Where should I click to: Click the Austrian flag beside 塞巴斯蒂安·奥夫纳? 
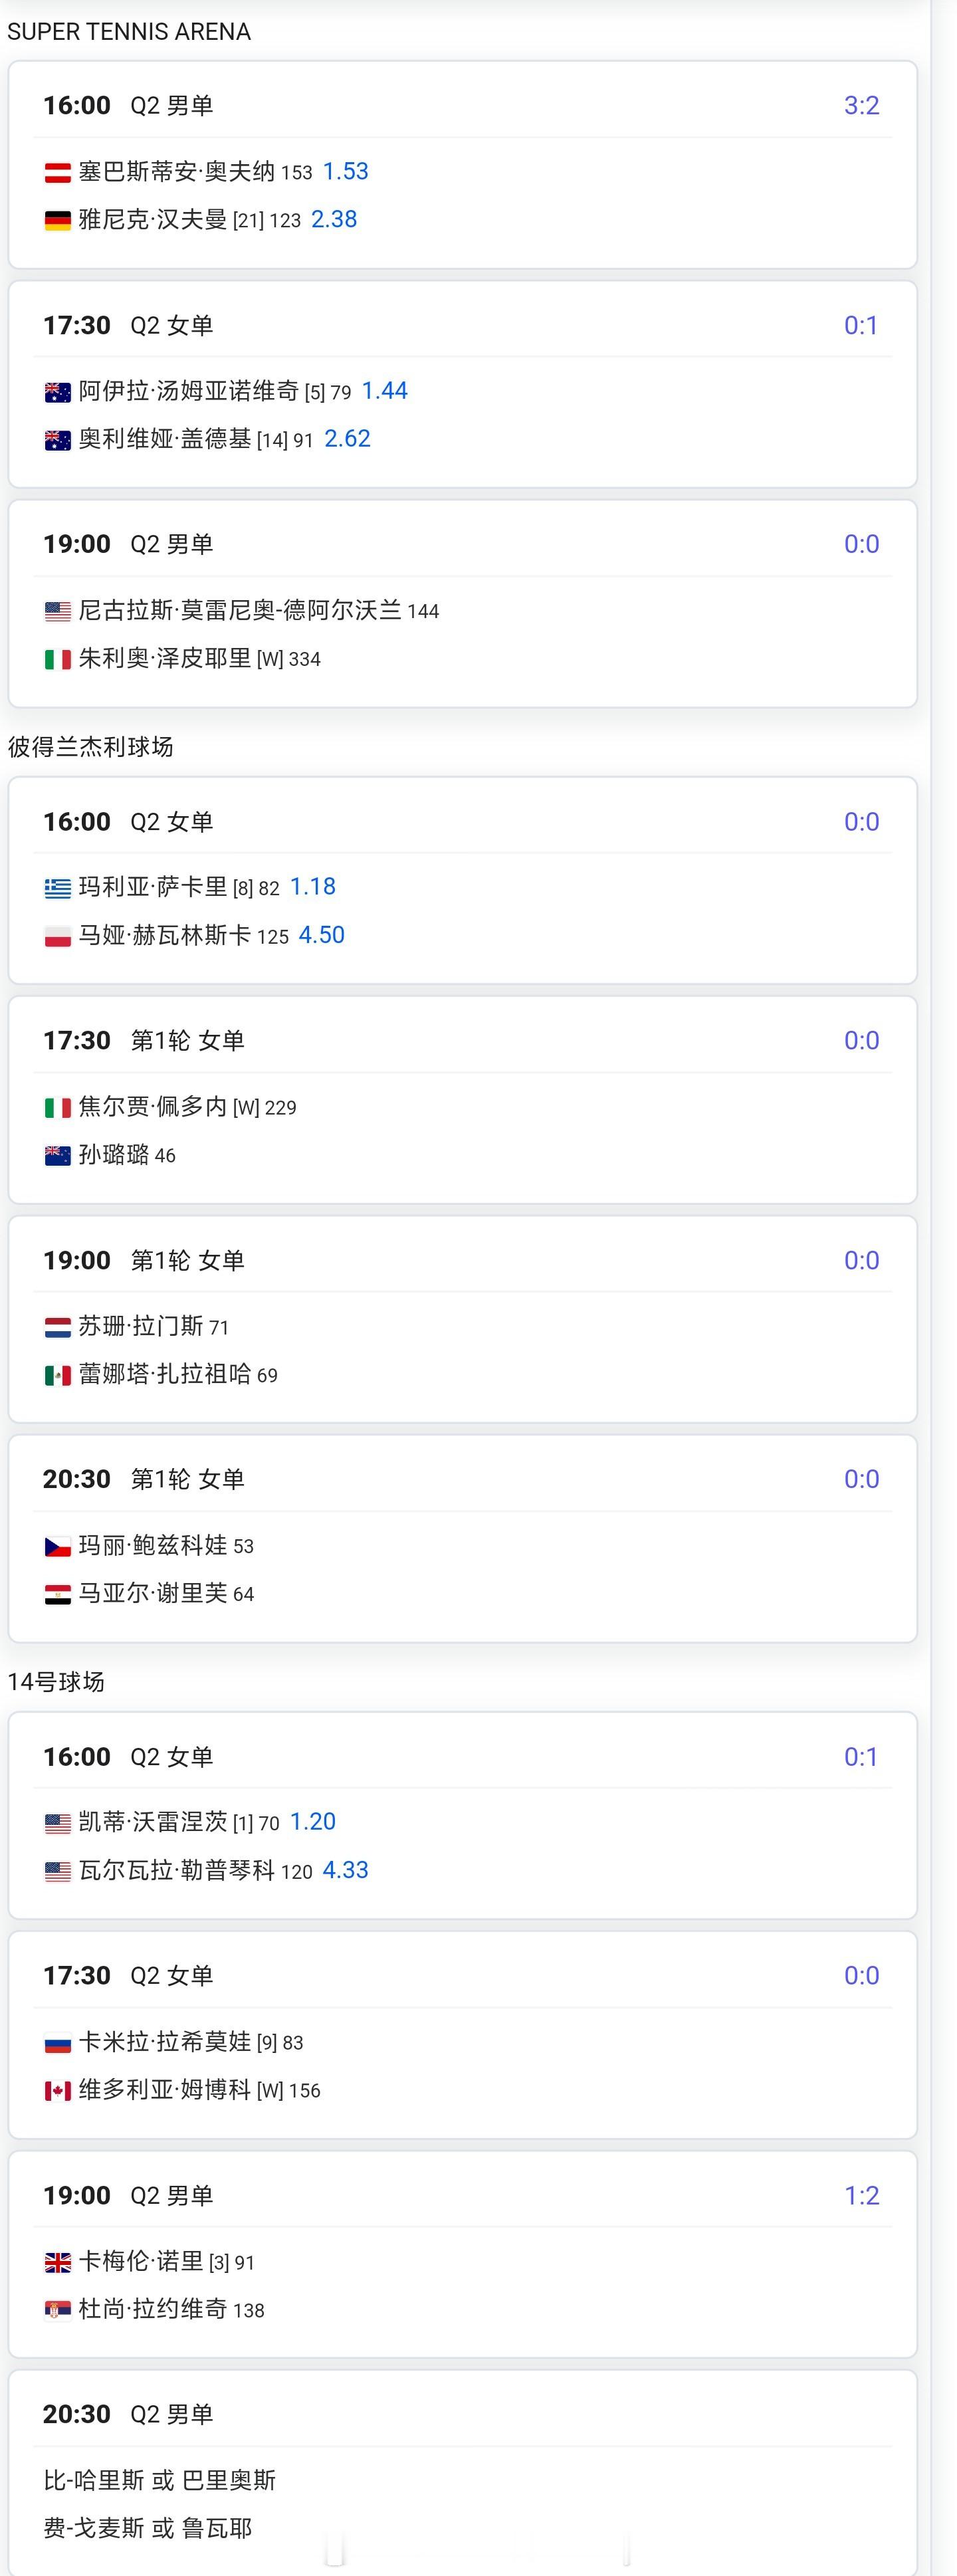coord(57,172)
